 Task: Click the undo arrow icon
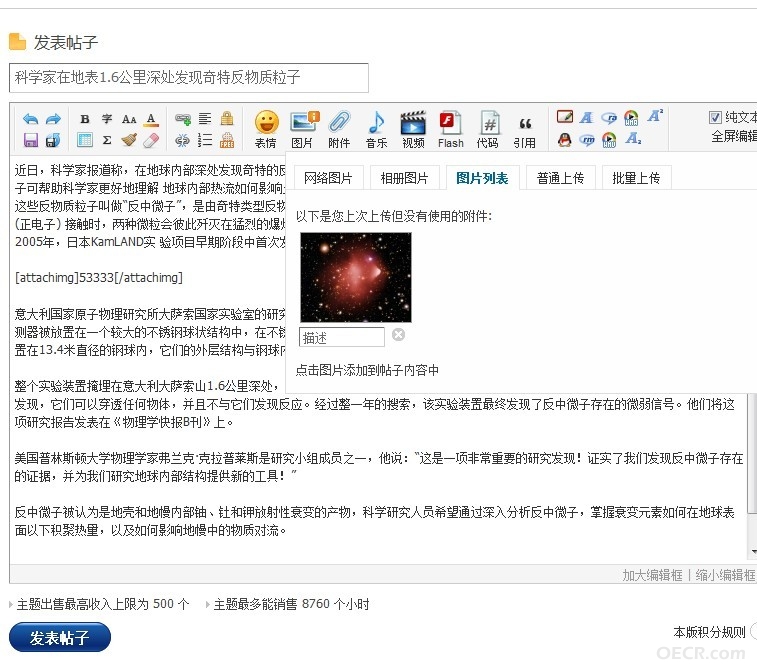(30, 119)
